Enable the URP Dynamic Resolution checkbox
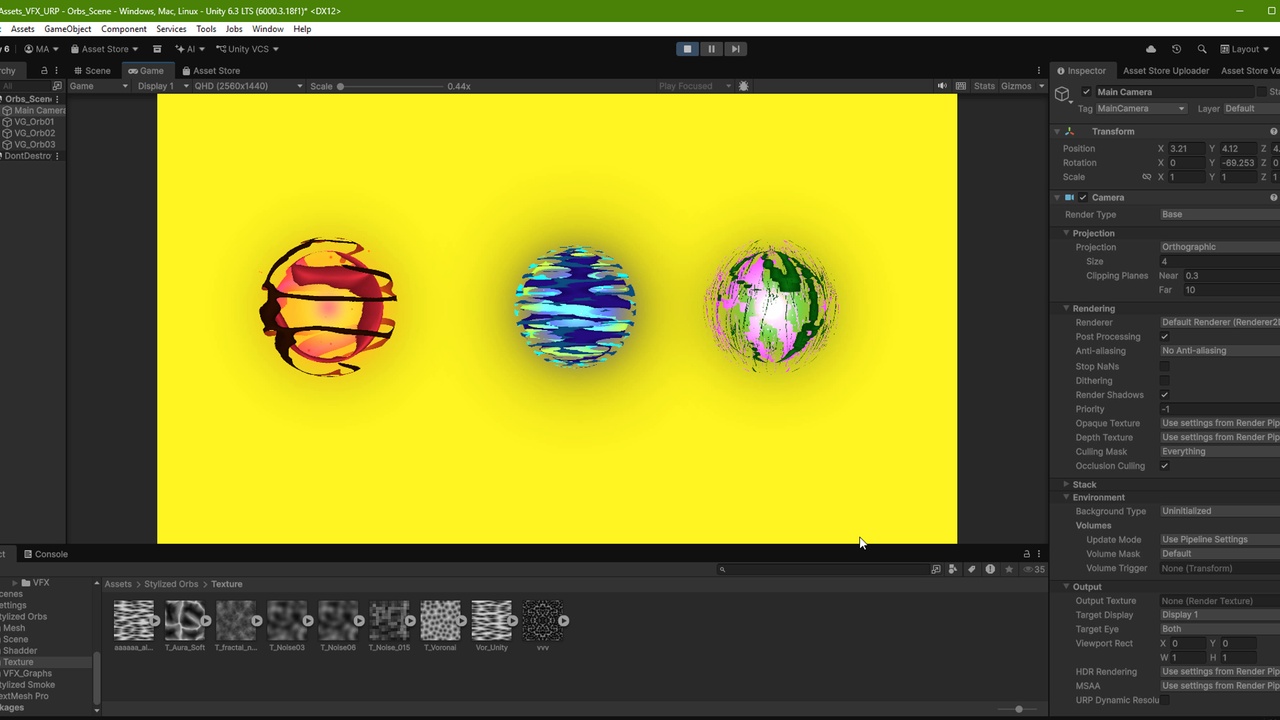1280x720 pixels. pyautogui.click(x=1165, y=700)
